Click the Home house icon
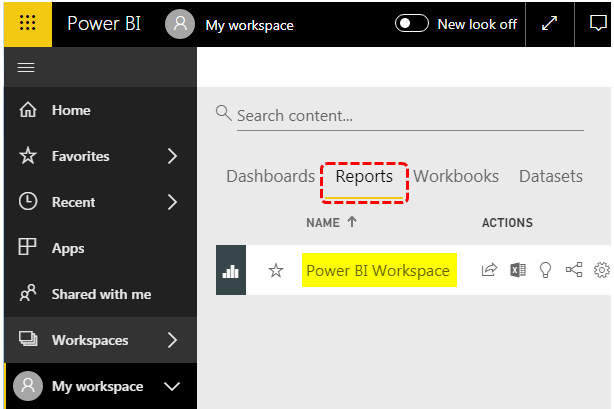 (28, 110)
